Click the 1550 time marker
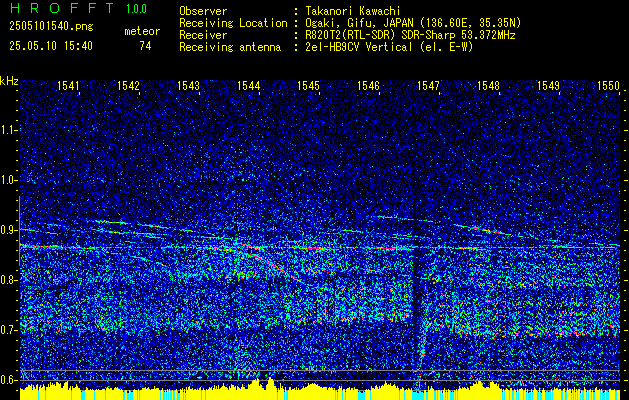 [609, 85]
